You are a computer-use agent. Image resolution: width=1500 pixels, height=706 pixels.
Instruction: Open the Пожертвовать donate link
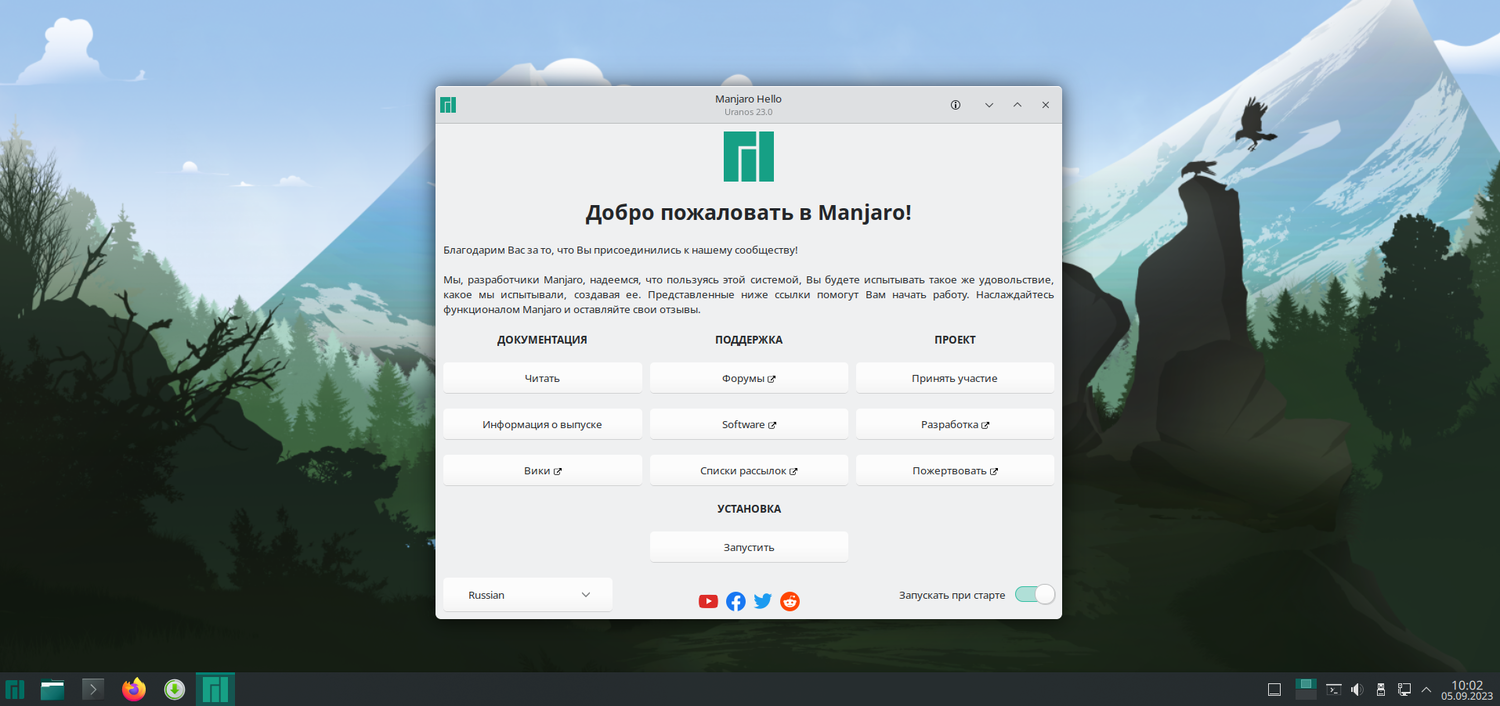955,470
